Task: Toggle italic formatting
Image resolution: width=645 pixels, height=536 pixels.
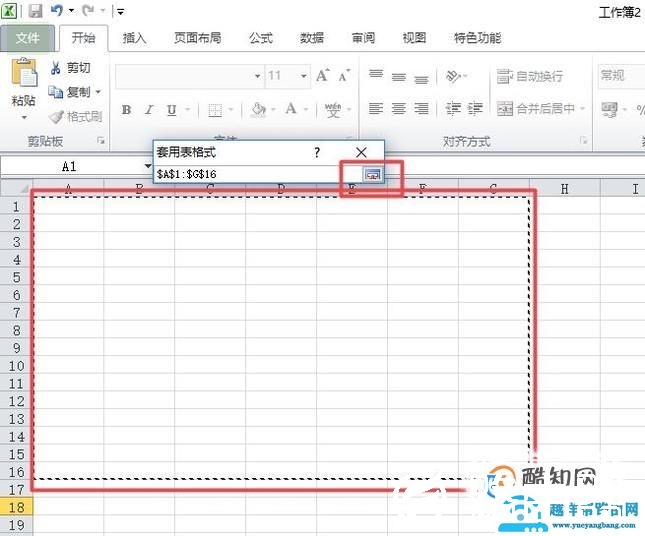Action: coord(149,110)
